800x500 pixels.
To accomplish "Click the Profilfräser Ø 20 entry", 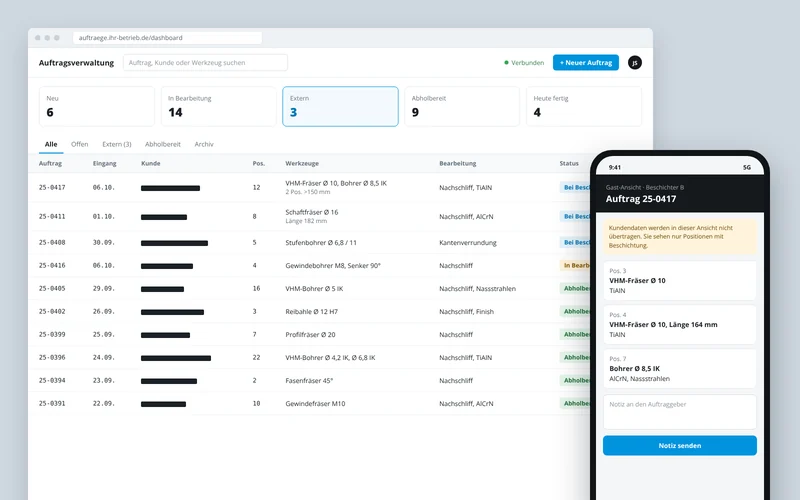I will coord(310,334).
